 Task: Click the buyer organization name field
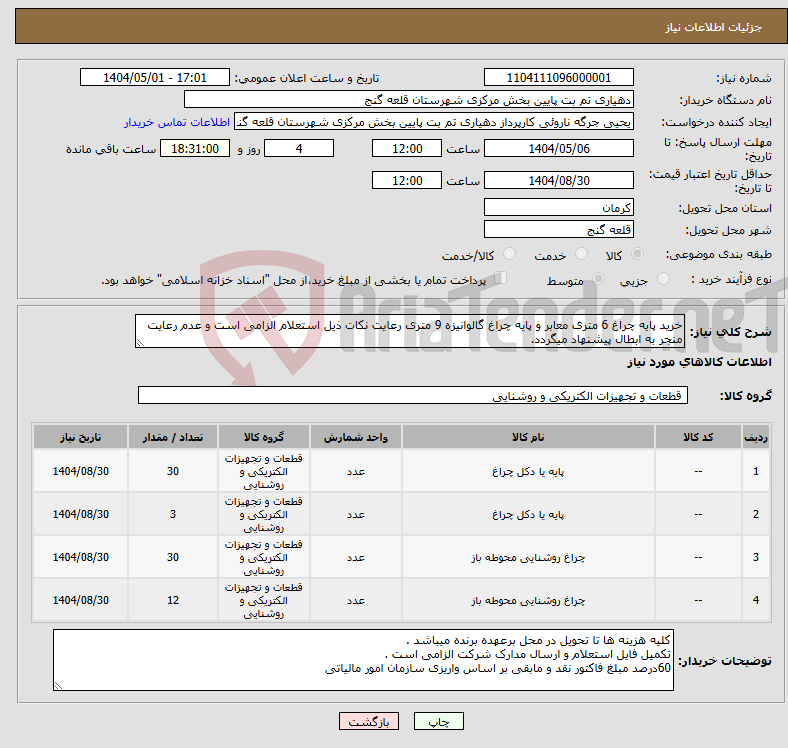409,99
